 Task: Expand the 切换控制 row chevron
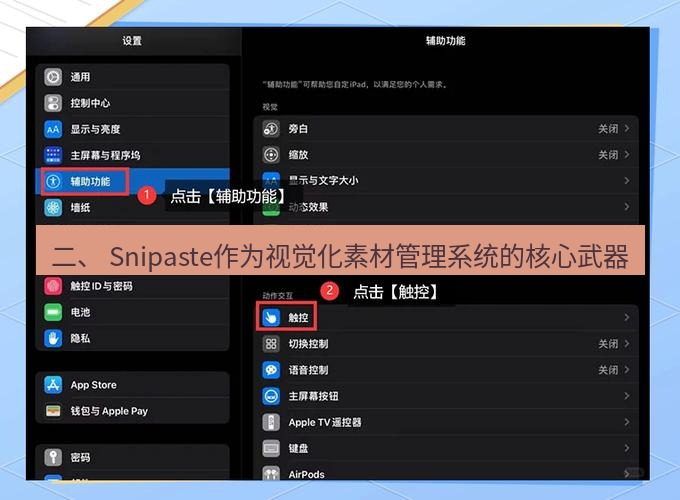627,344
